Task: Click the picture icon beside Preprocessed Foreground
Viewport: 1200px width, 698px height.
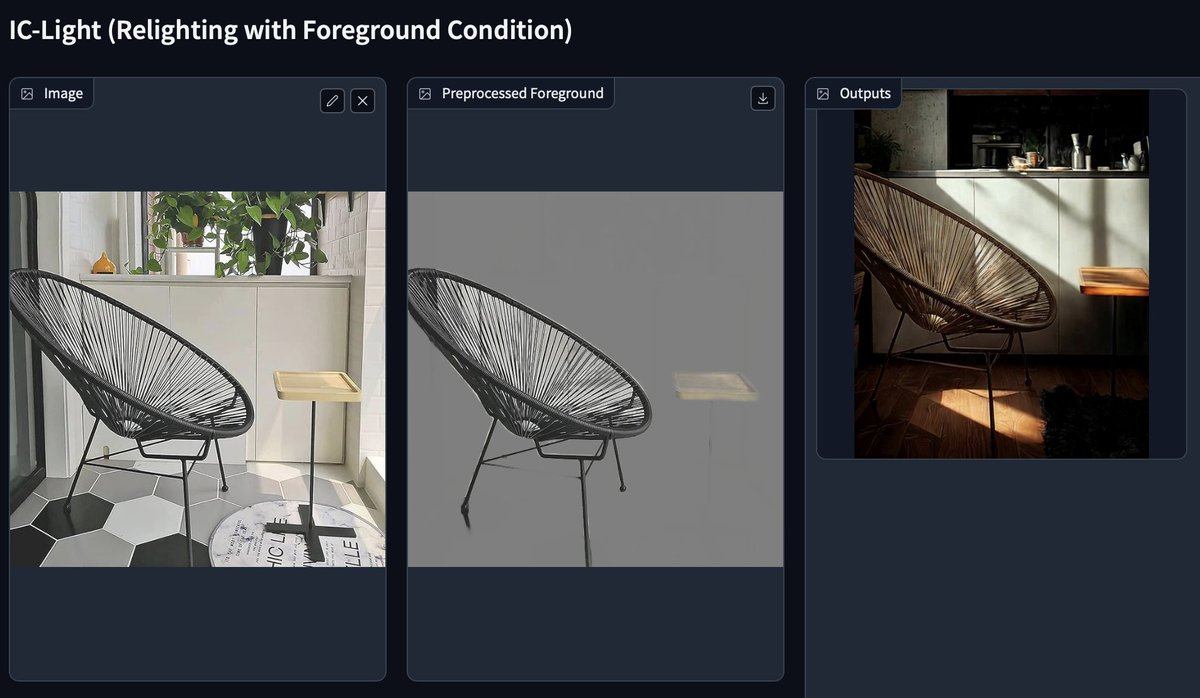Action: [425, 94]
